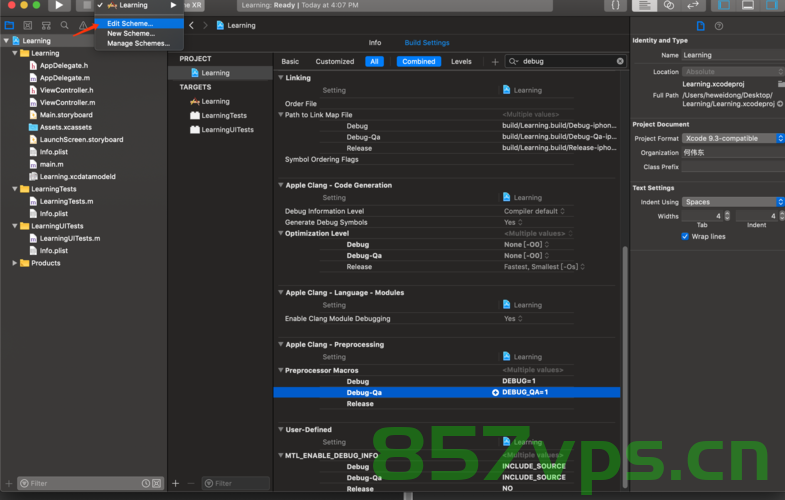Click the Organization text field
The height and width of the screenshot is (500, 785).
[x=733, y=153]
